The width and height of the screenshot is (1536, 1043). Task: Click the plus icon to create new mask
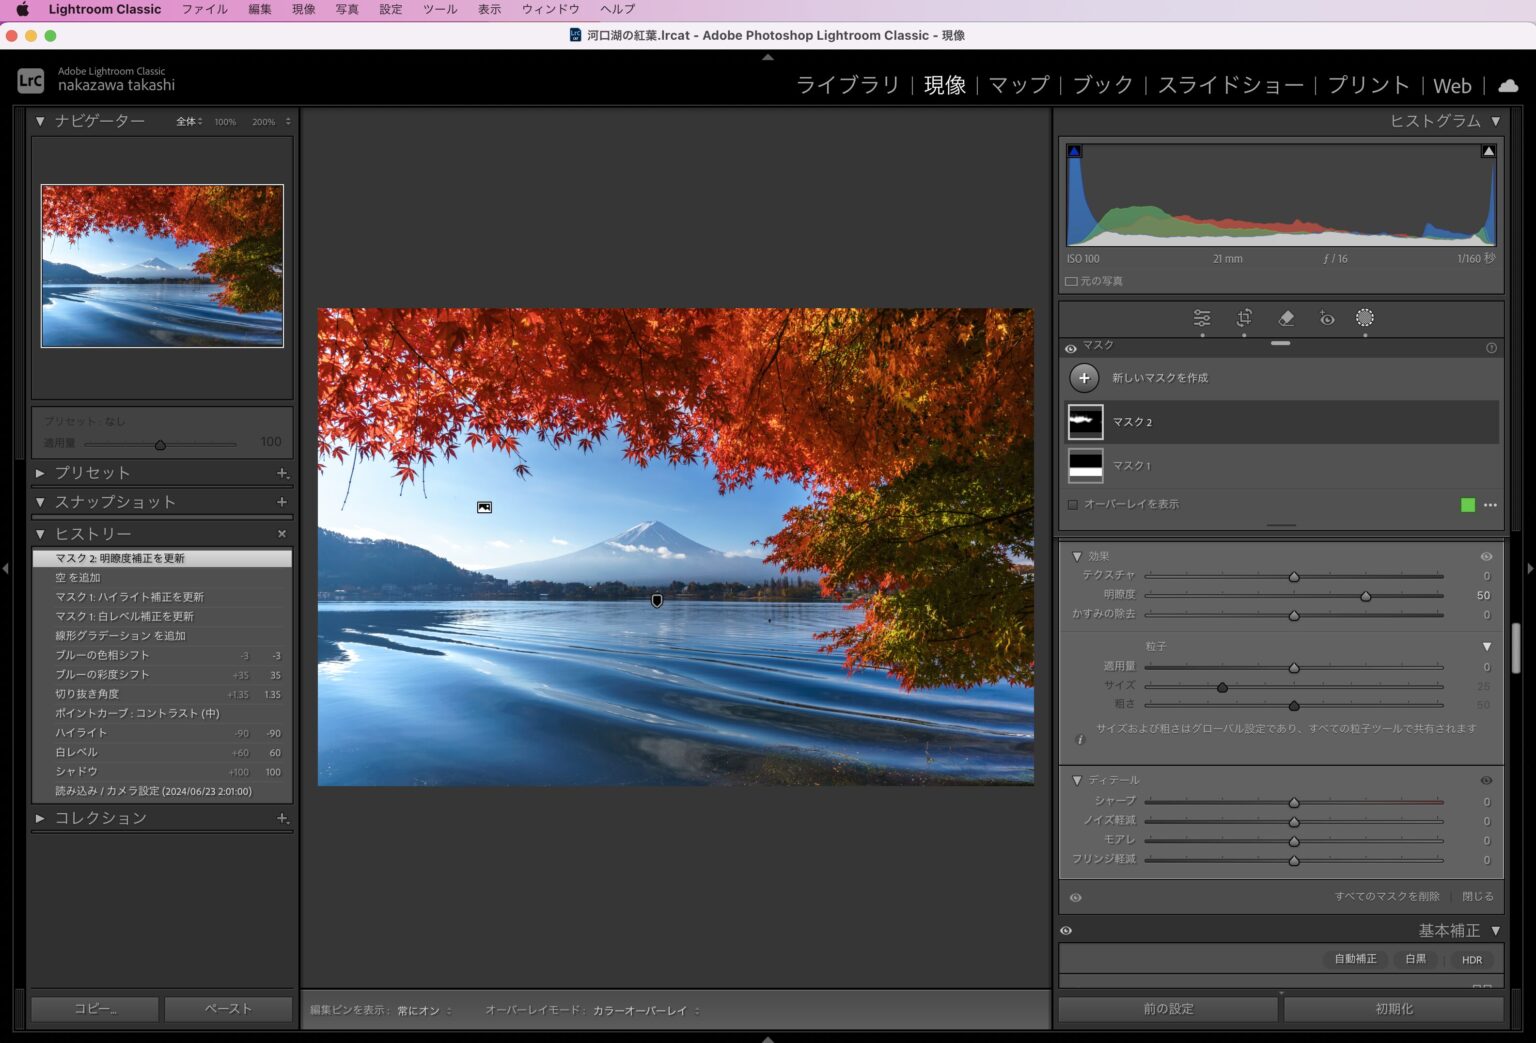pyautogui.click(x=1084, y=378)
